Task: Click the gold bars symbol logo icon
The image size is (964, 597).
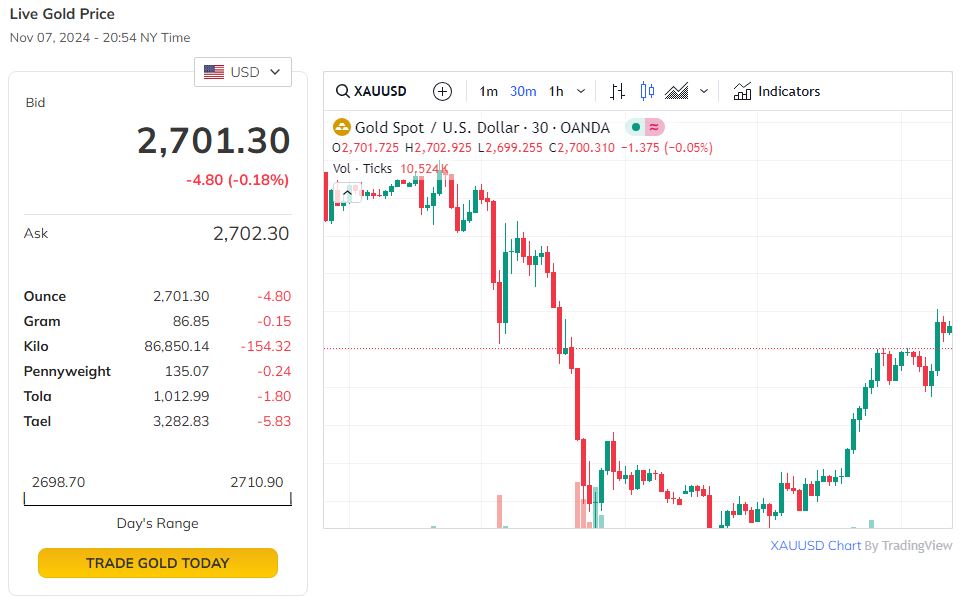Action: click(x=341, y=127)
